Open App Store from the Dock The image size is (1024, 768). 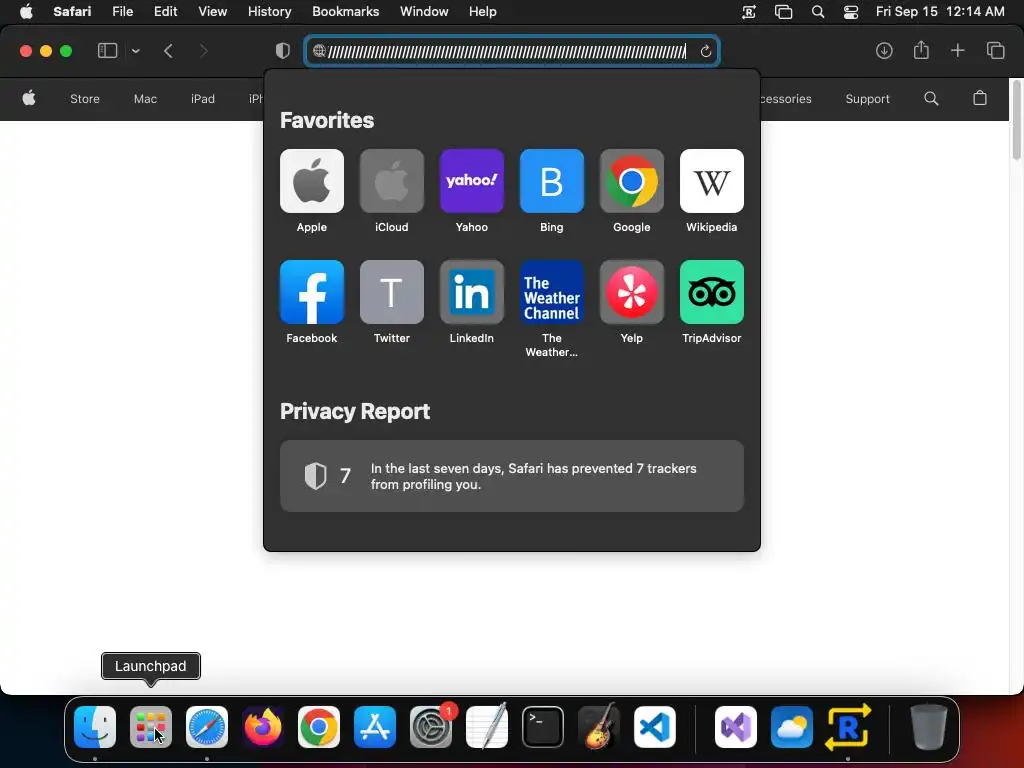point(375,727)
